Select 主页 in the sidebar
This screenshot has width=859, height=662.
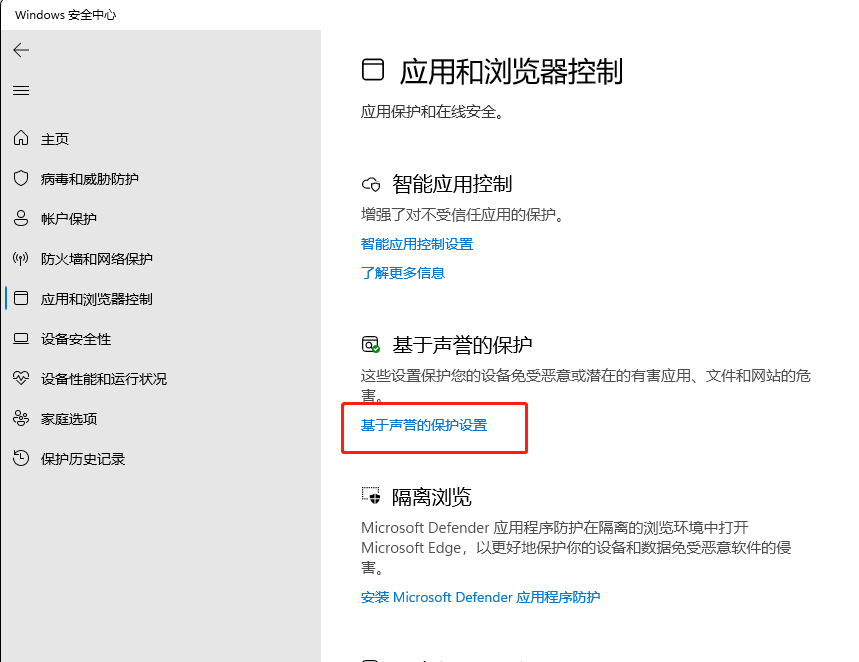click(x=55, y=139)
